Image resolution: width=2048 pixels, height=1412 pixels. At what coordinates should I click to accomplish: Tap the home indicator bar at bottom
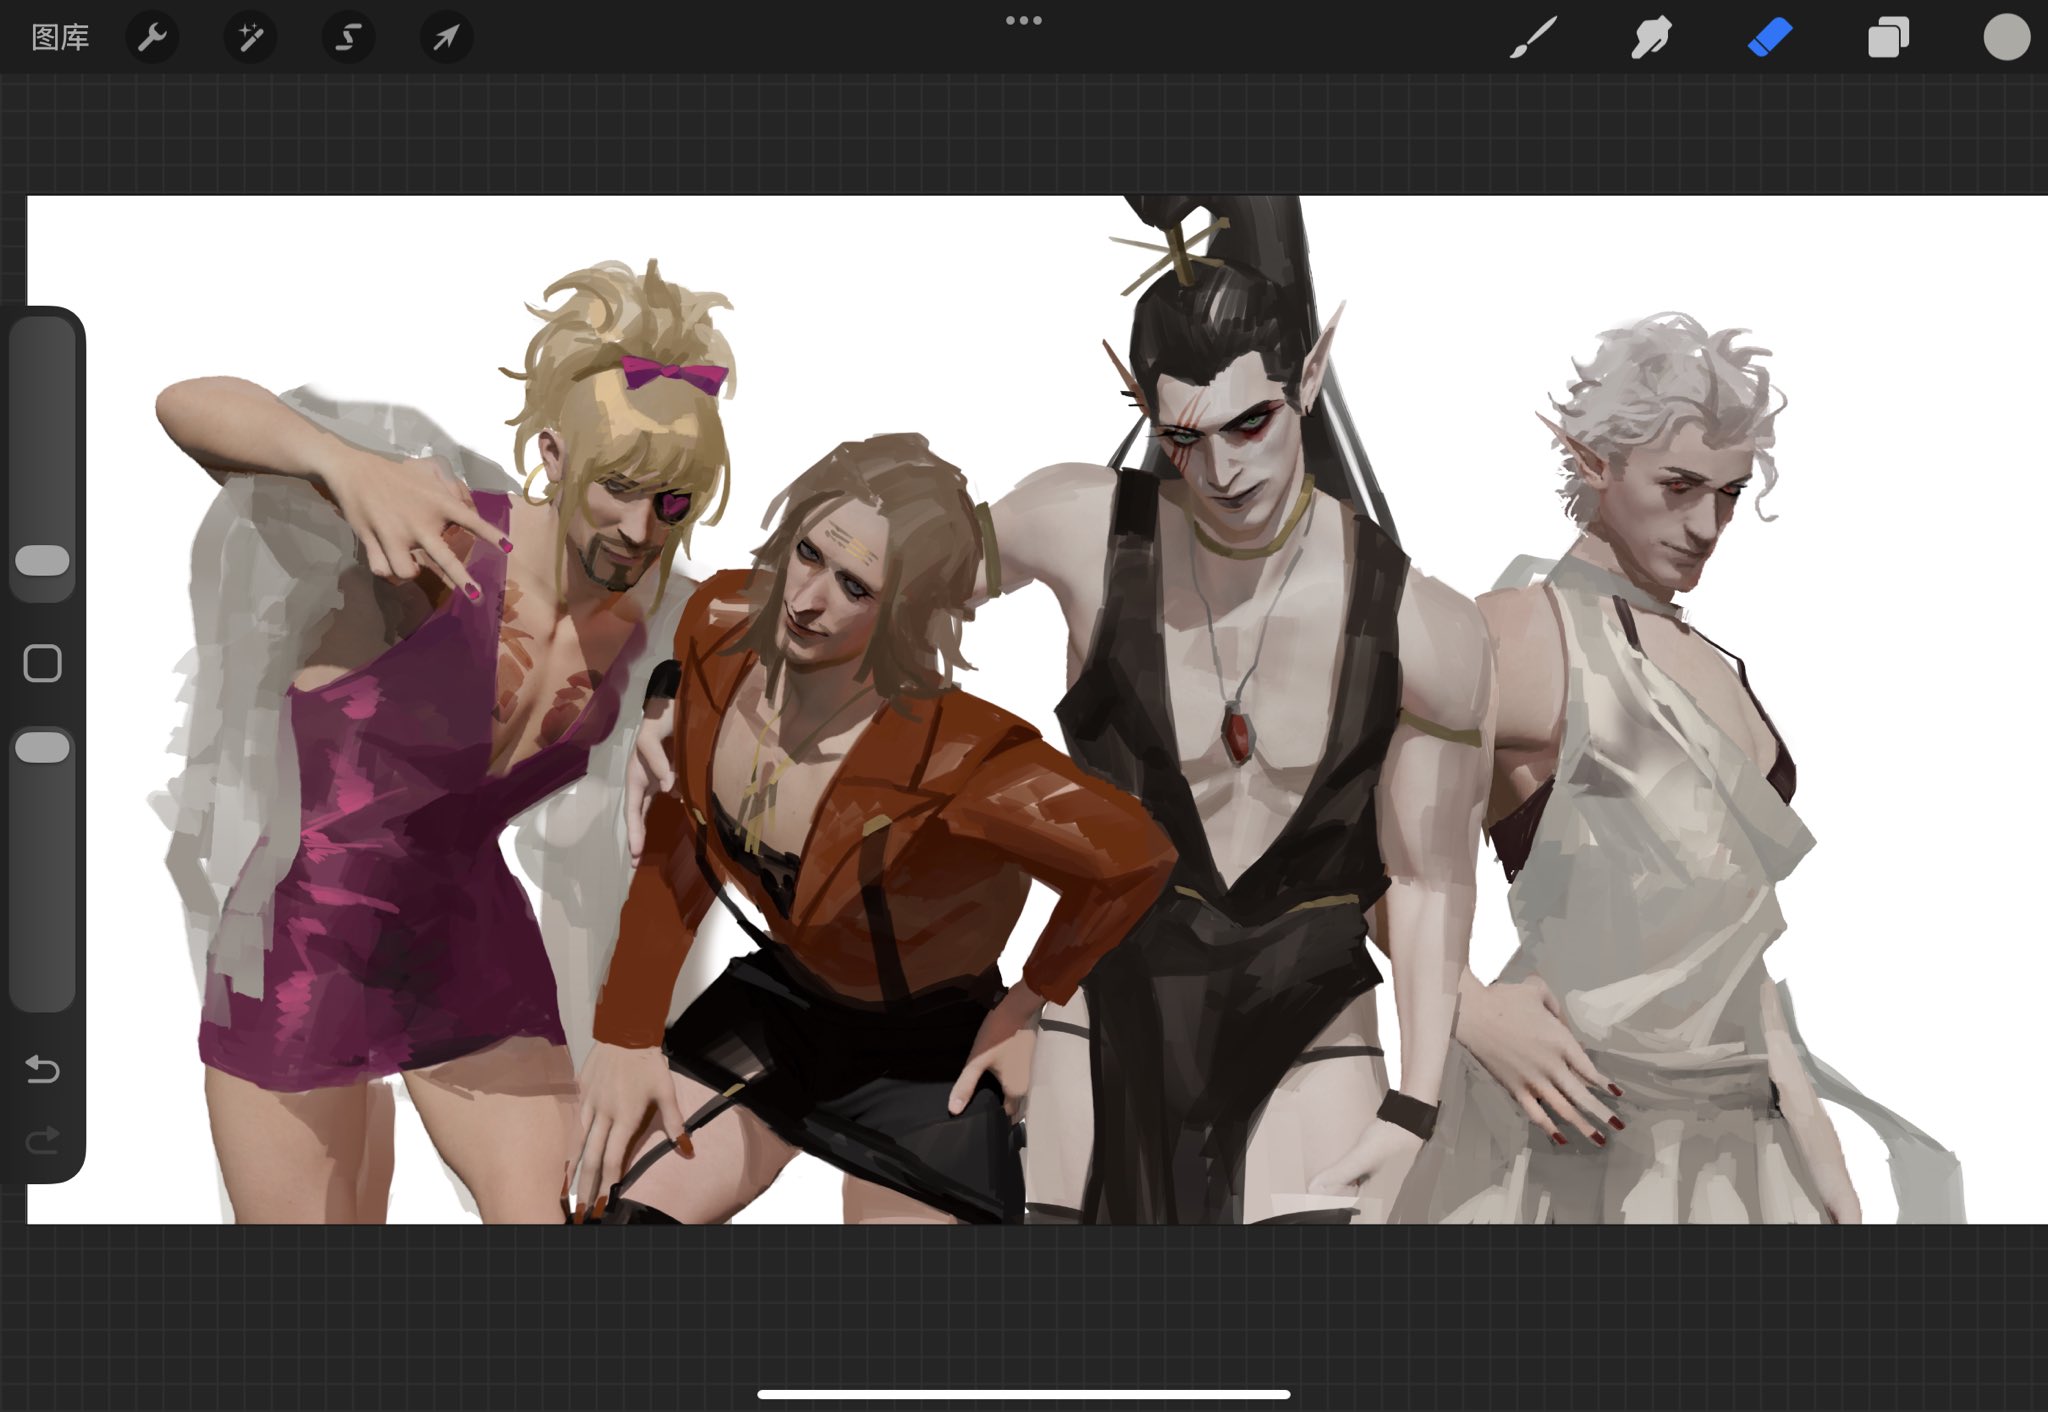point(1023,1393)
